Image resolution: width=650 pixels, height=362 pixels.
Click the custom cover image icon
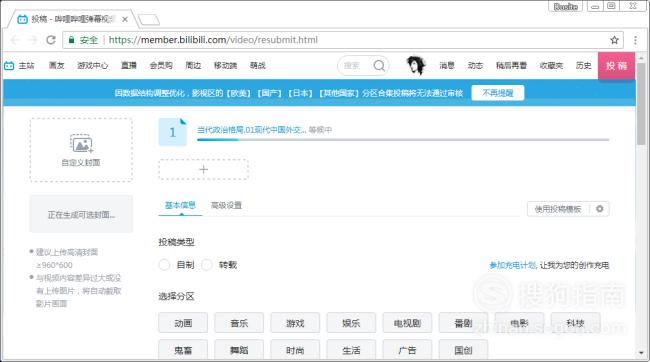(81, 143)
